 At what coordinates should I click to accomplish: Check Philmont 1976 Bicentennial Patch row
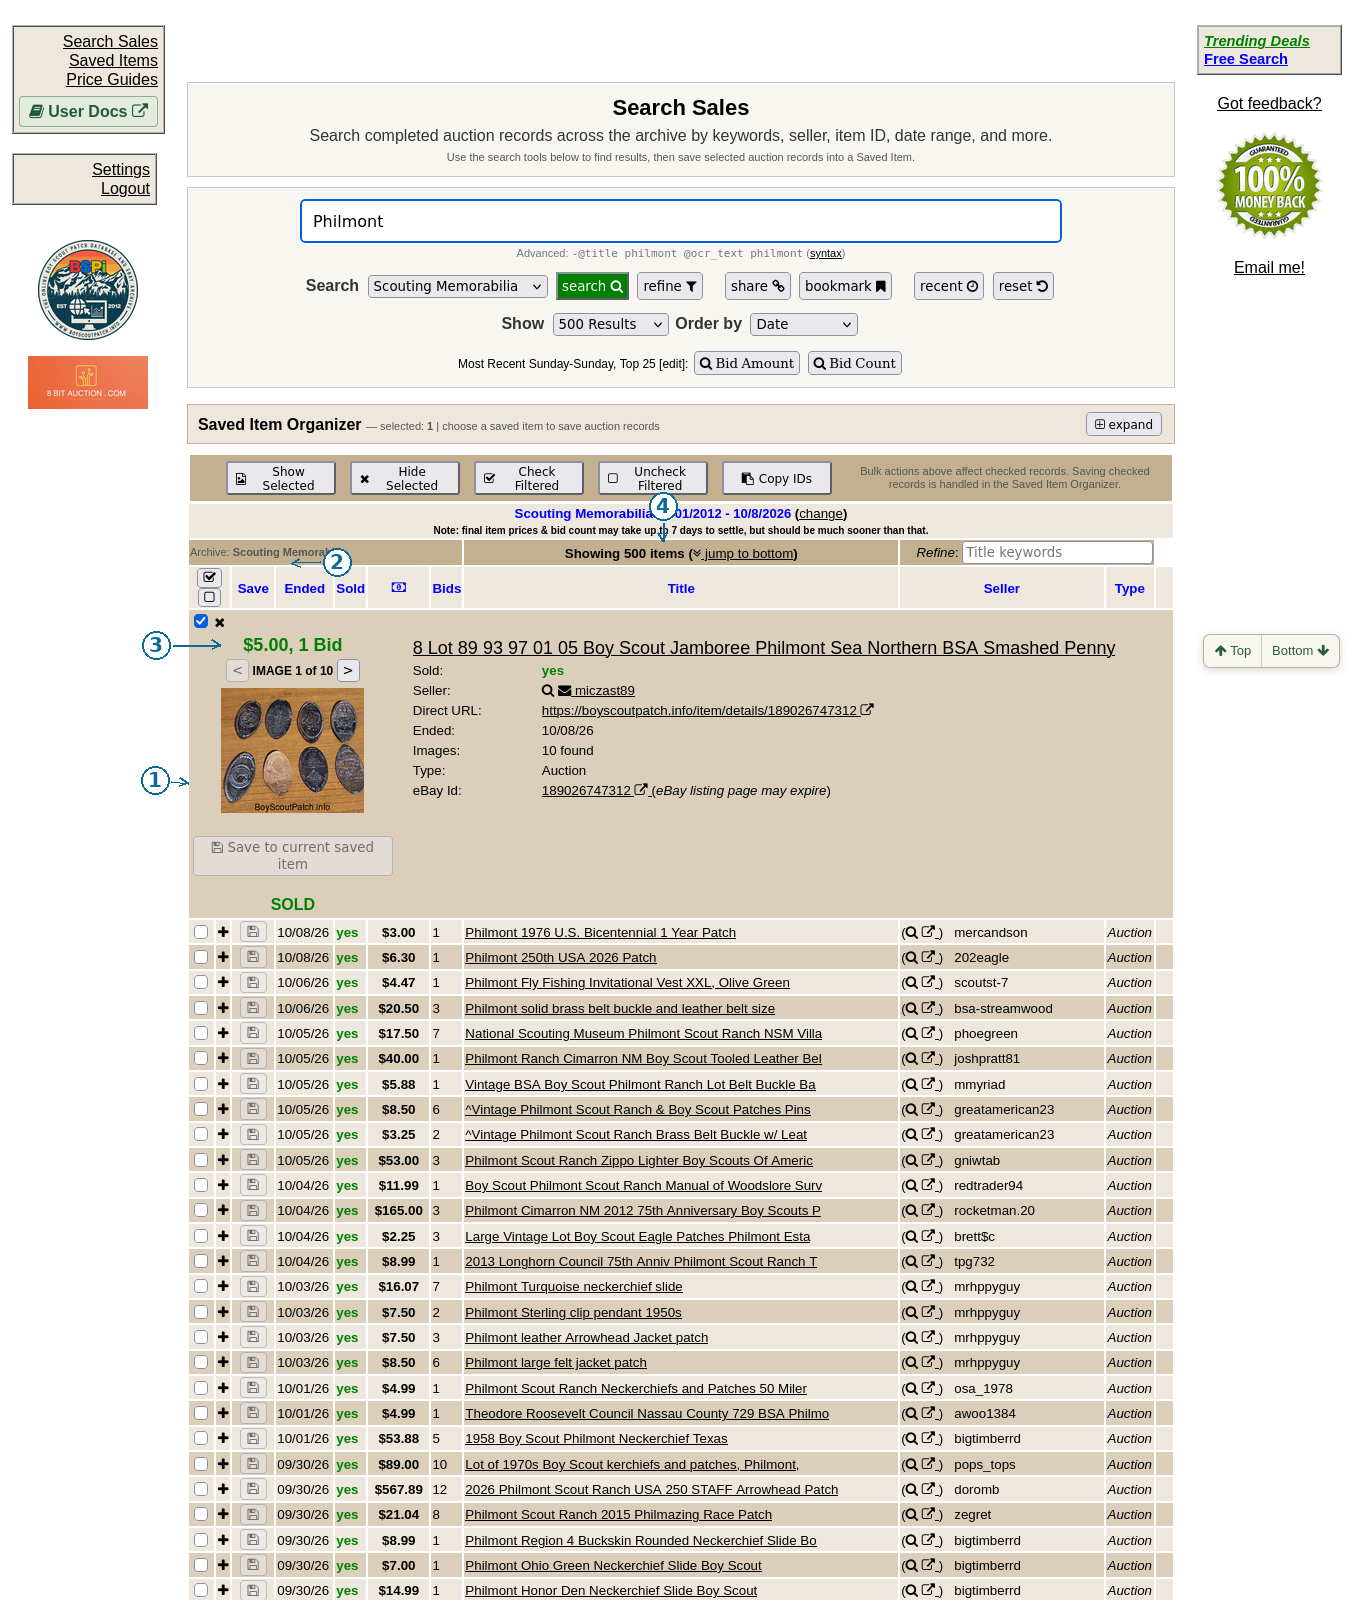201,932
